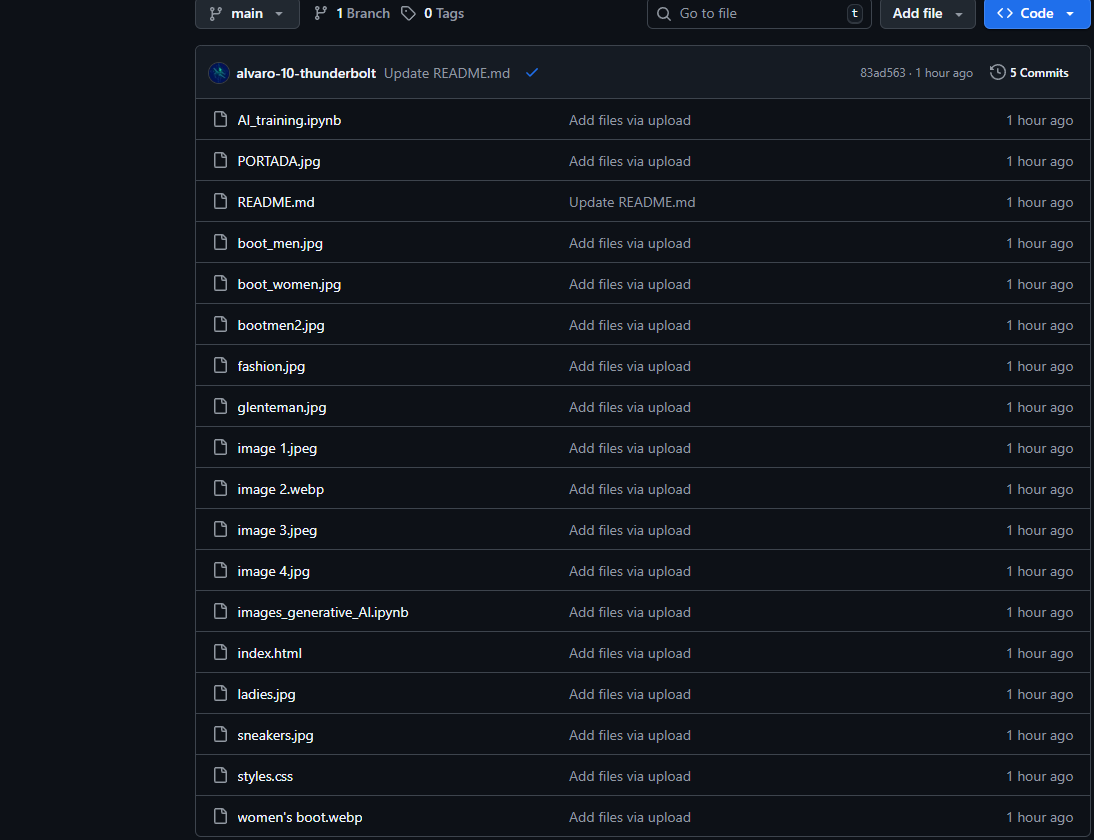Open image 4.jpg file
Viewport: 1094px width, 840px height.
(x=274, y=571)
